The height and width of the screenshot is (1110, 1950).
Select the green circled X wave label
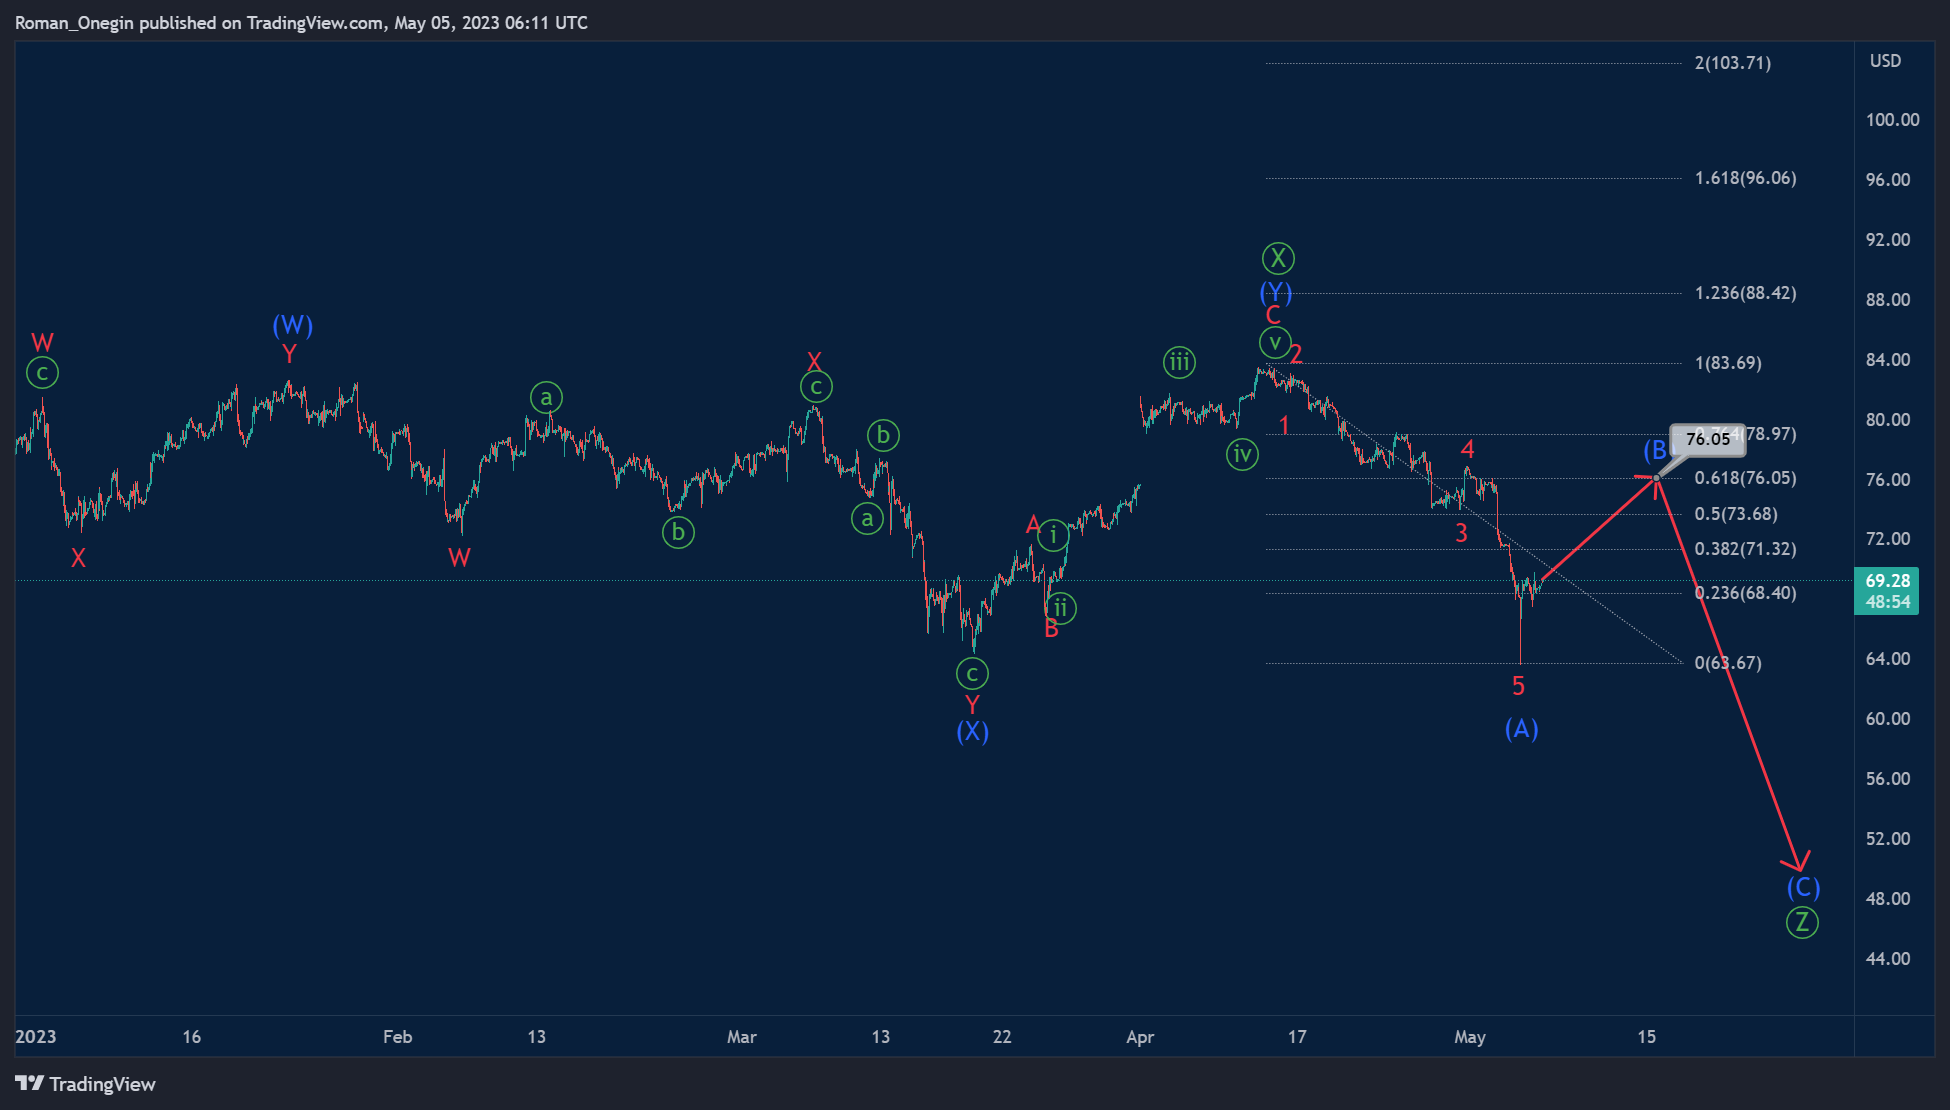1277,259
